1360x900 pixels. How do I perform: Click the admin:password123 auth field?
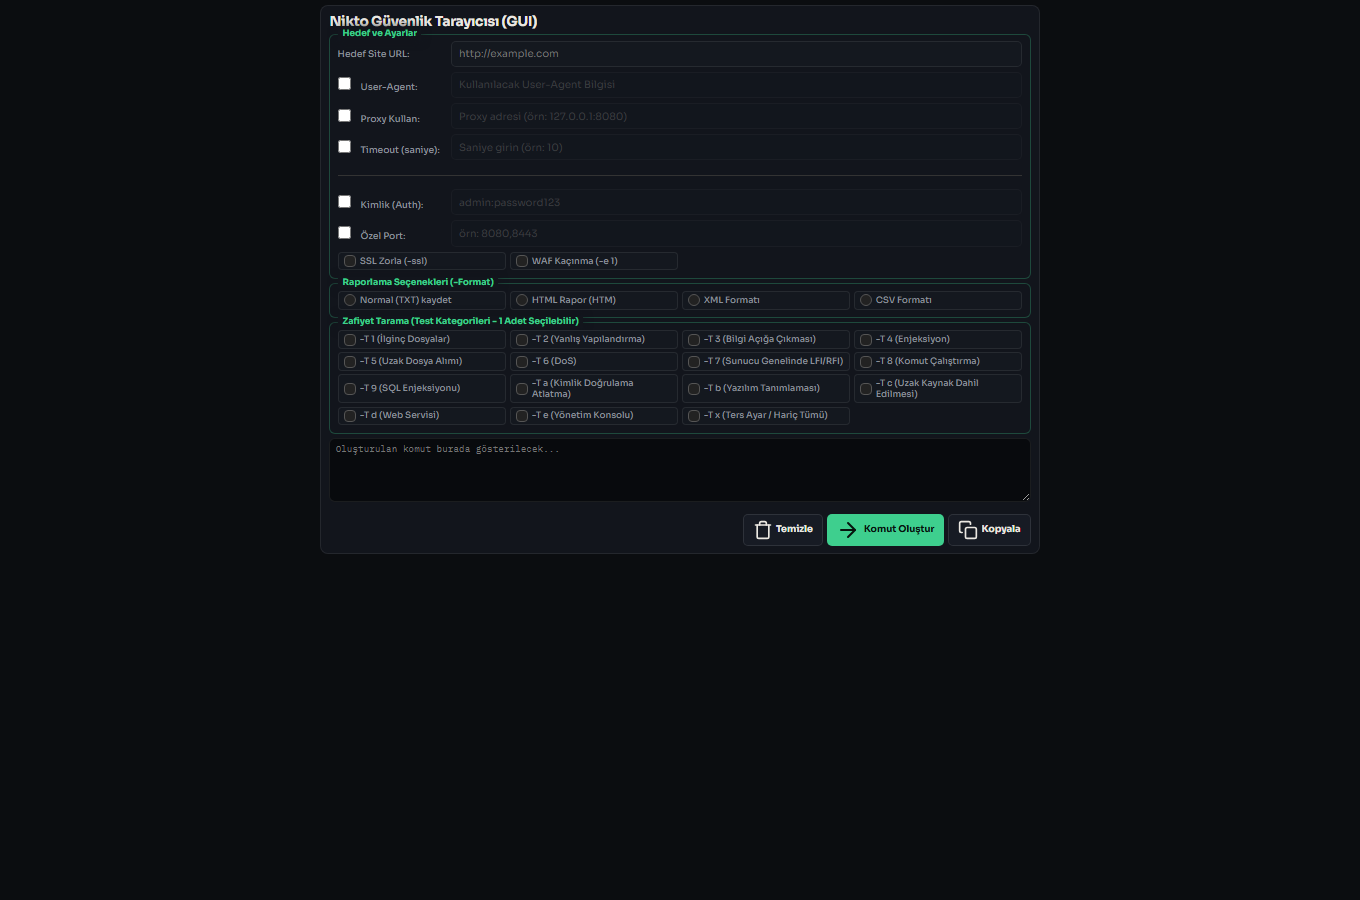tap(736, 202)
